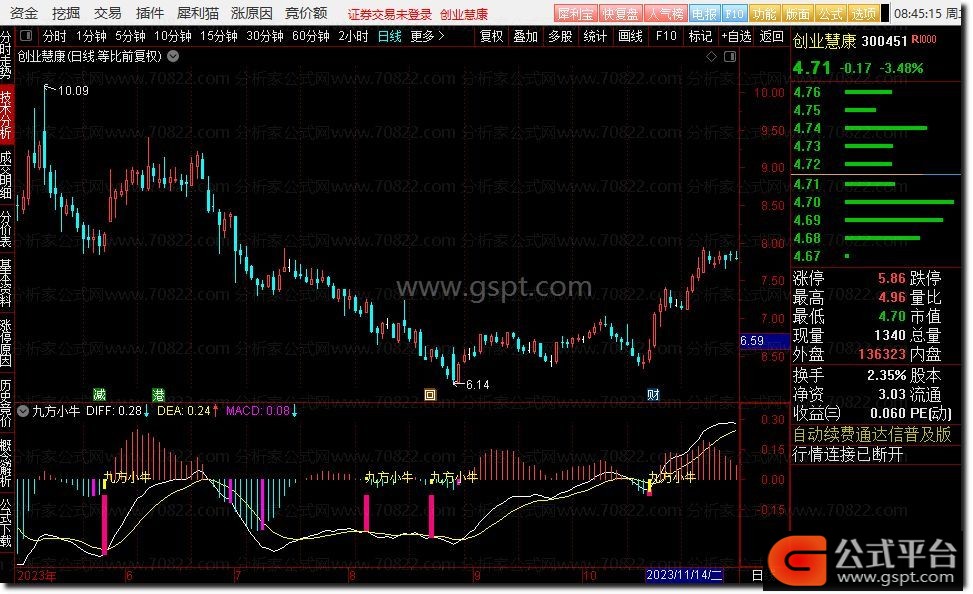Open the 版面 layout button
973x594 pixels.
797,14
